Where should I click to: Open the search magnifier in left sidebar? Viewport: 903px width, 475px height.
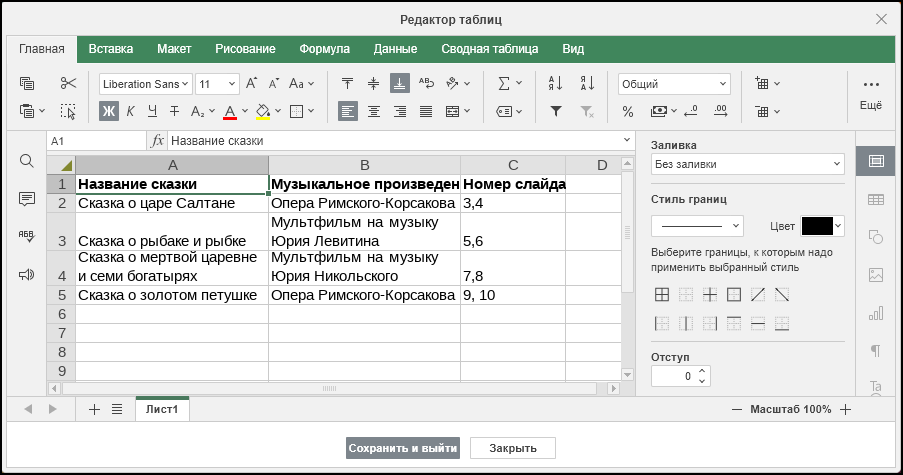click(26, 161)
